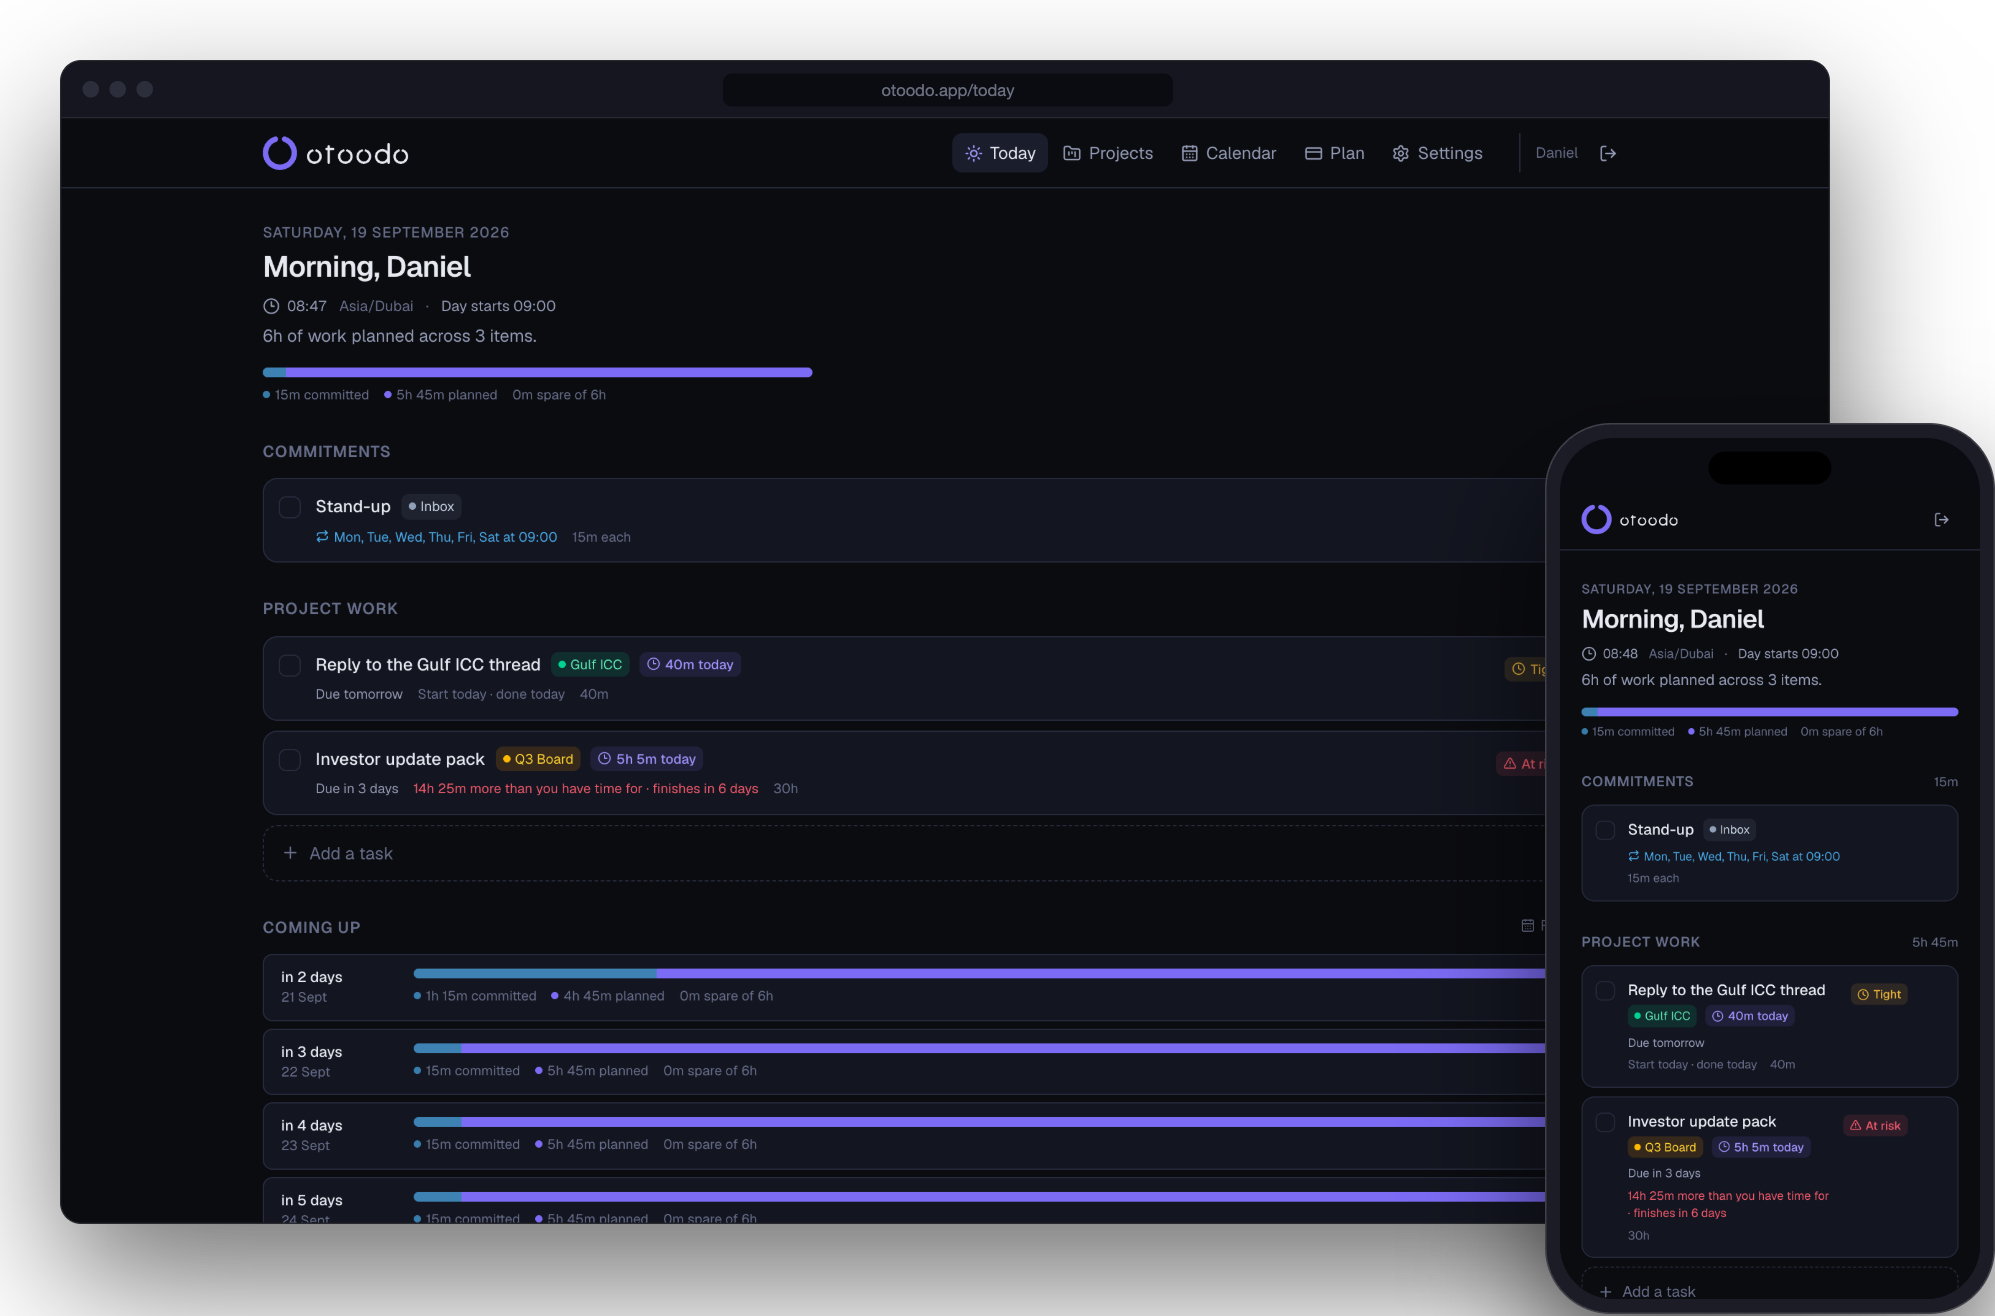1995x1316 pixels.
Task: Click the in 3 days capacity bar
Action: (x=980, y=1048)
